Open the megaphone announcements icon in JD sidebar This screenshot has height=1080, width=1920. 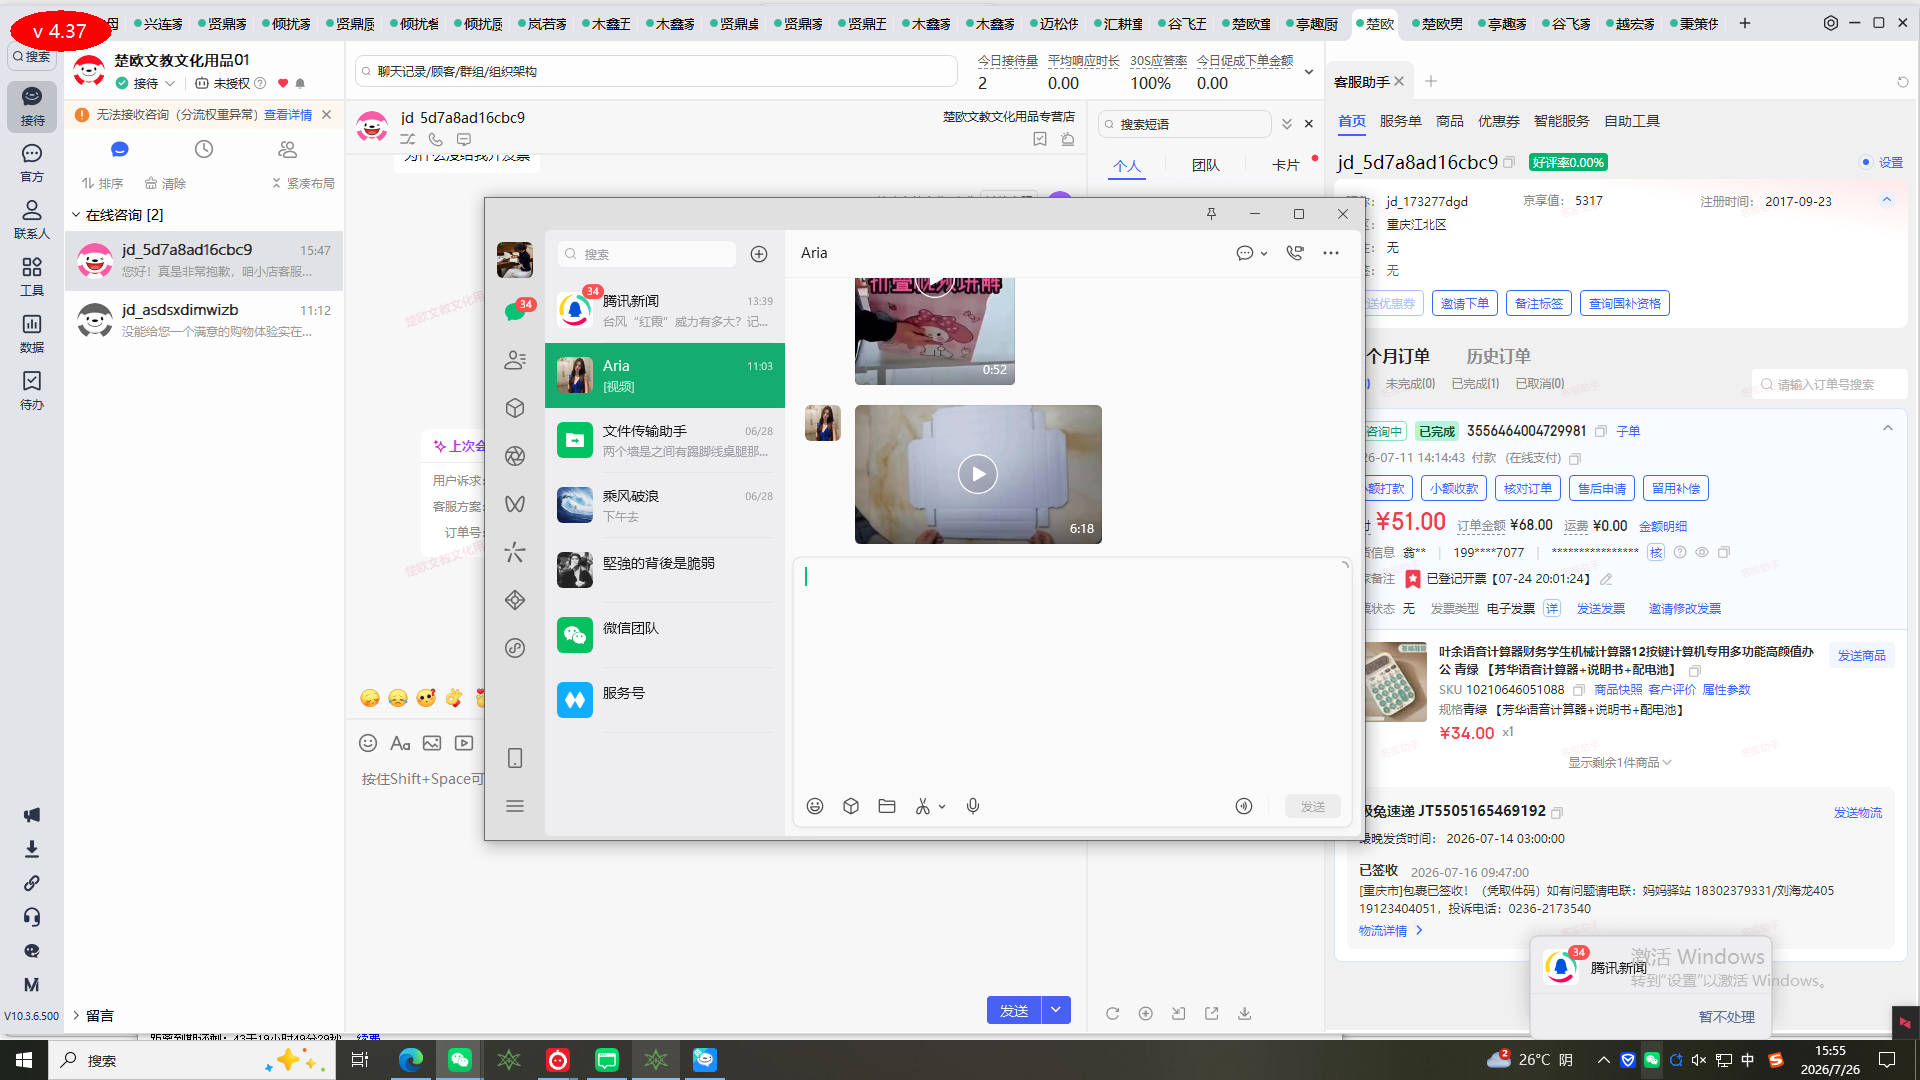tap(32, 815)
